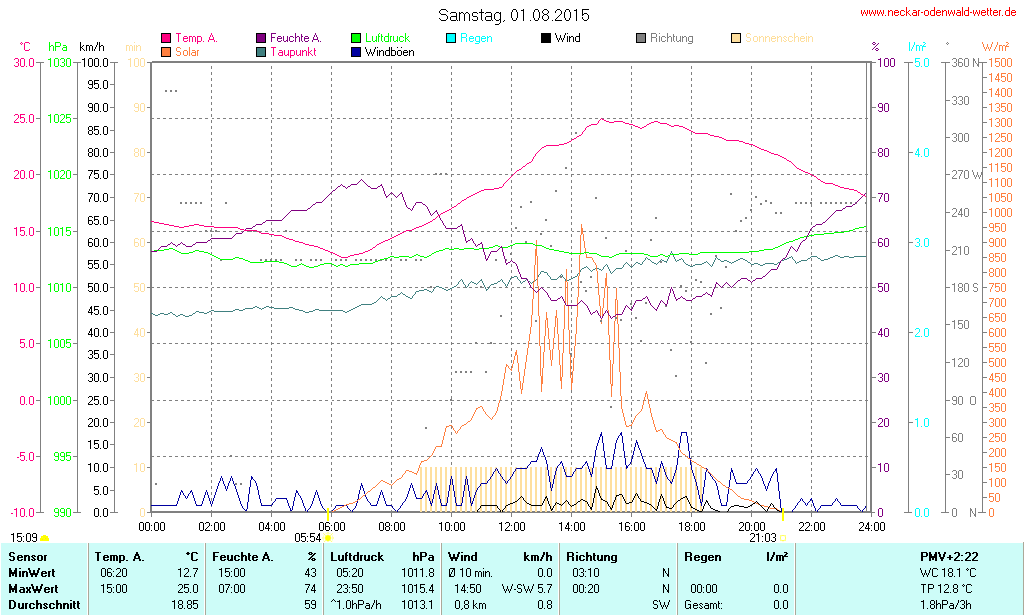This screenshot has width=1024, height=615.
Task: Click the Sonnenschein legend swatch
Action: coord(736,38)
